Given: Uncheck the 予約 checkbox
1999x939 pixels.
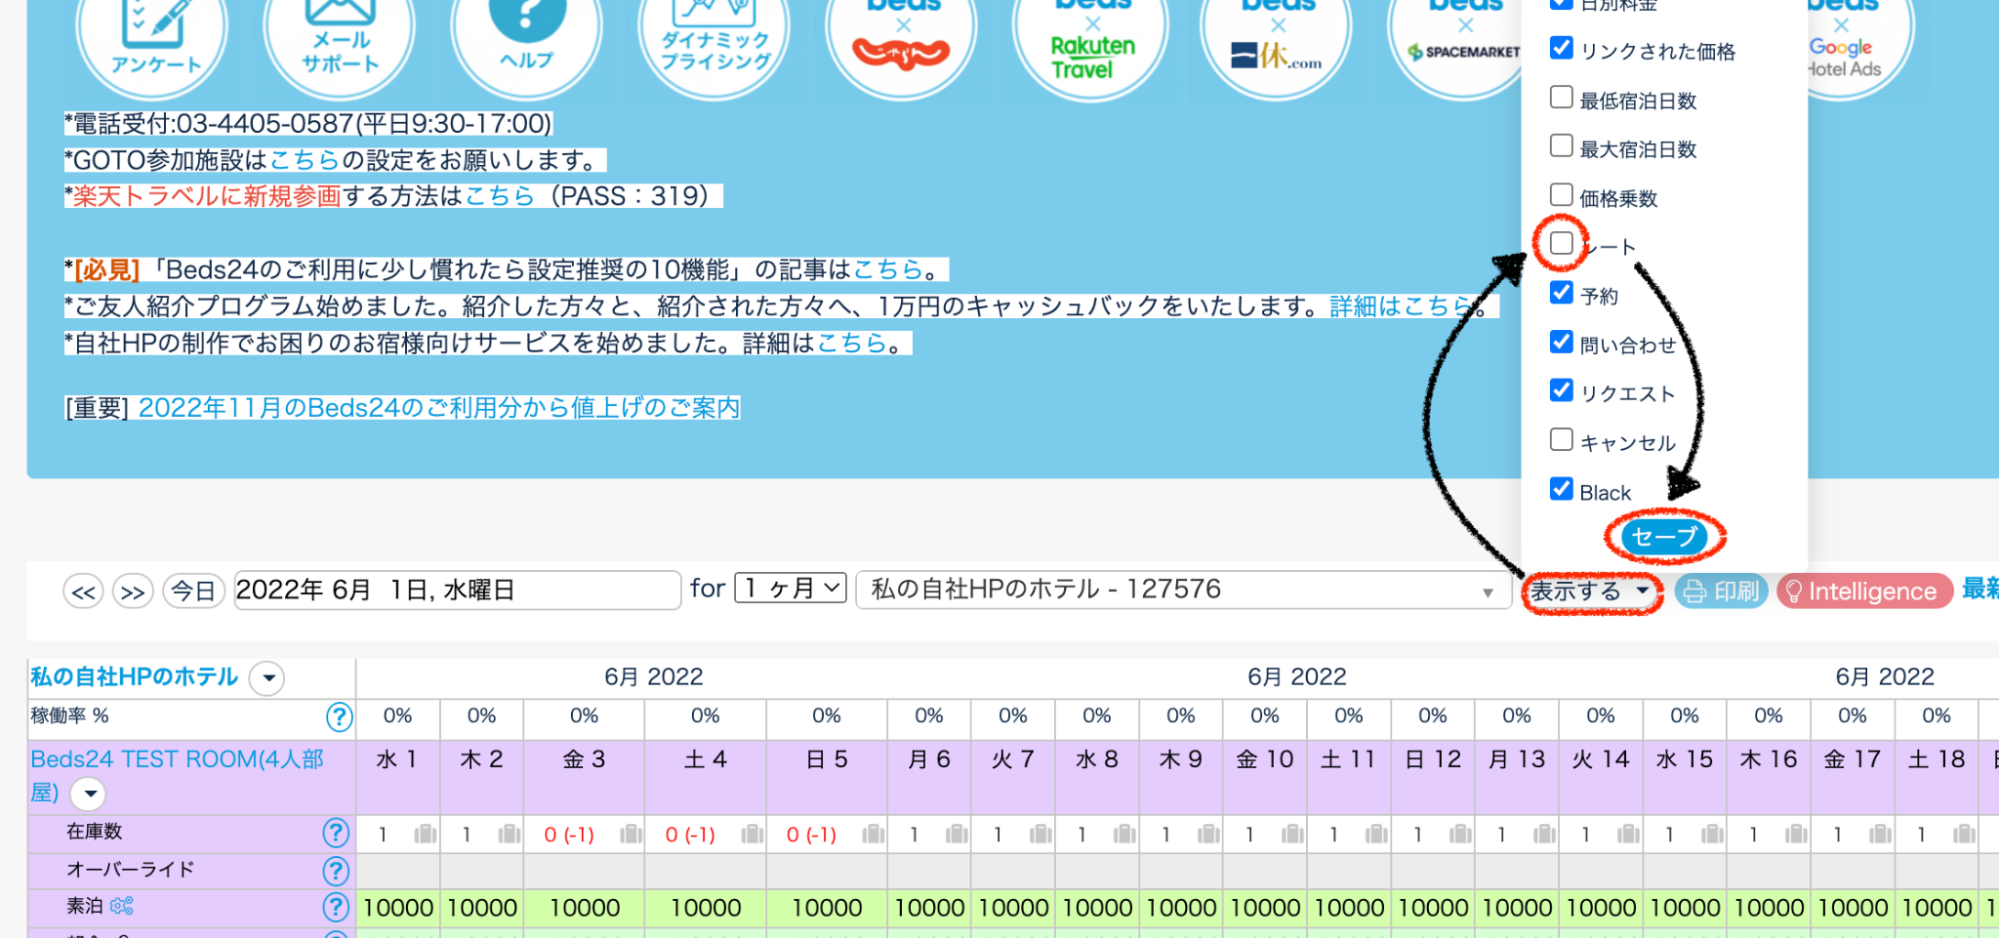Looking at the screenshot, I should click(1561, 293).
